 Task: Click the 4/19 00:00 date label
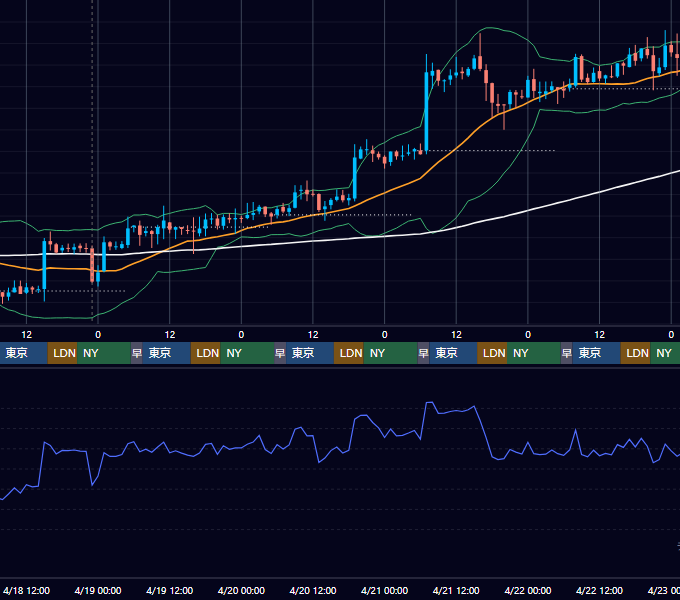coord(98,590)
